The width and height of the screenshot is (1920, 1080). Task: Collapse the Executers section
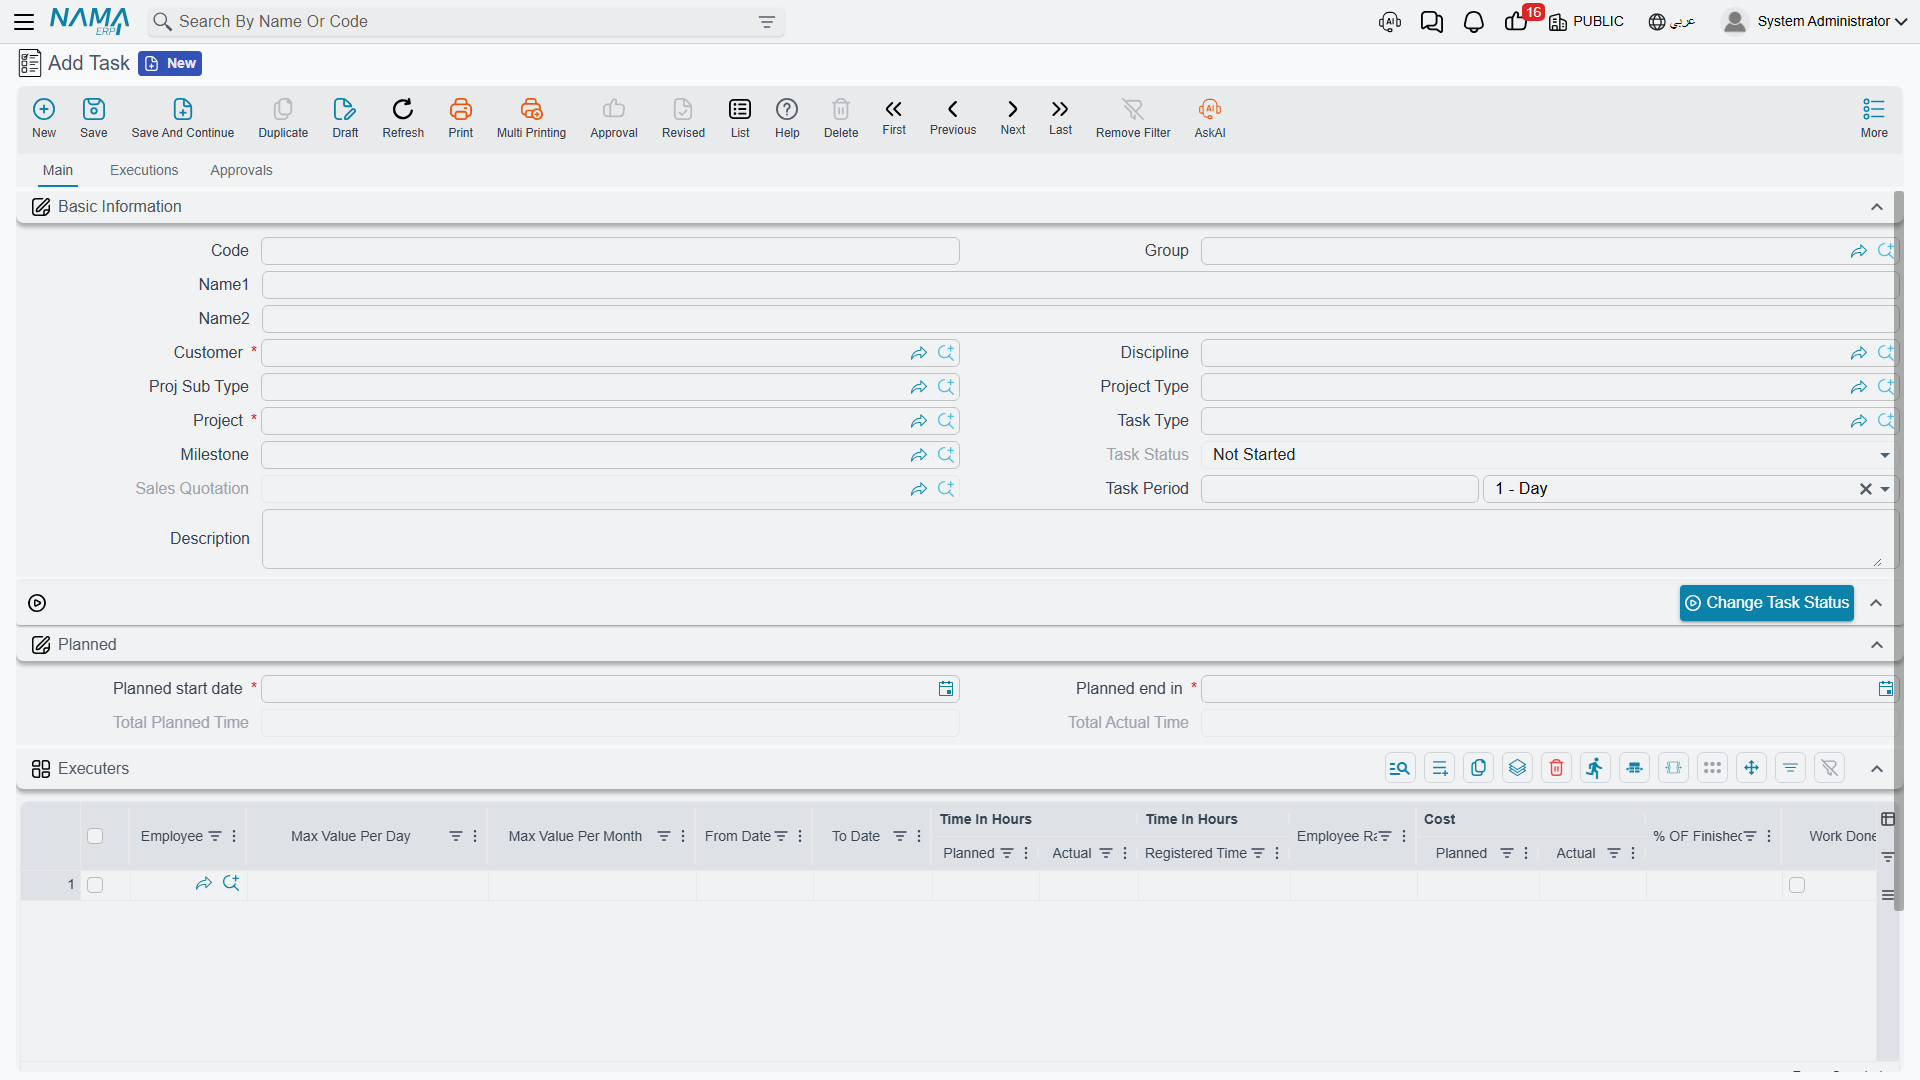tap(1877, 769)
